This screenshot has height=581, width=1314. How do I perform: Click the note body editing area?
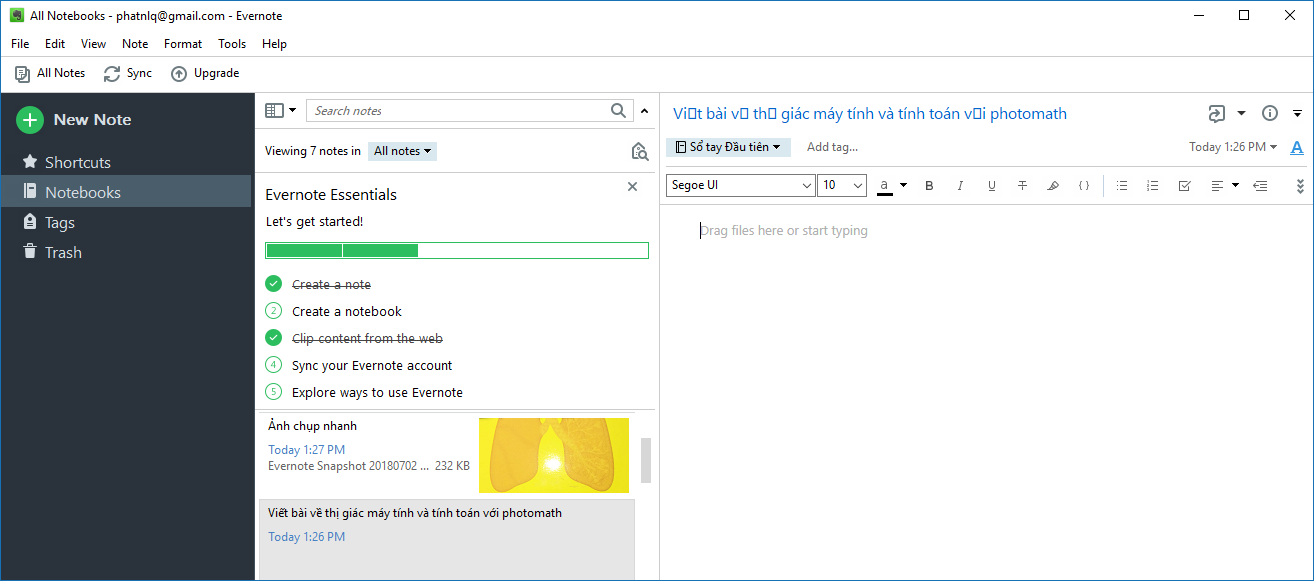pos(986,392)
